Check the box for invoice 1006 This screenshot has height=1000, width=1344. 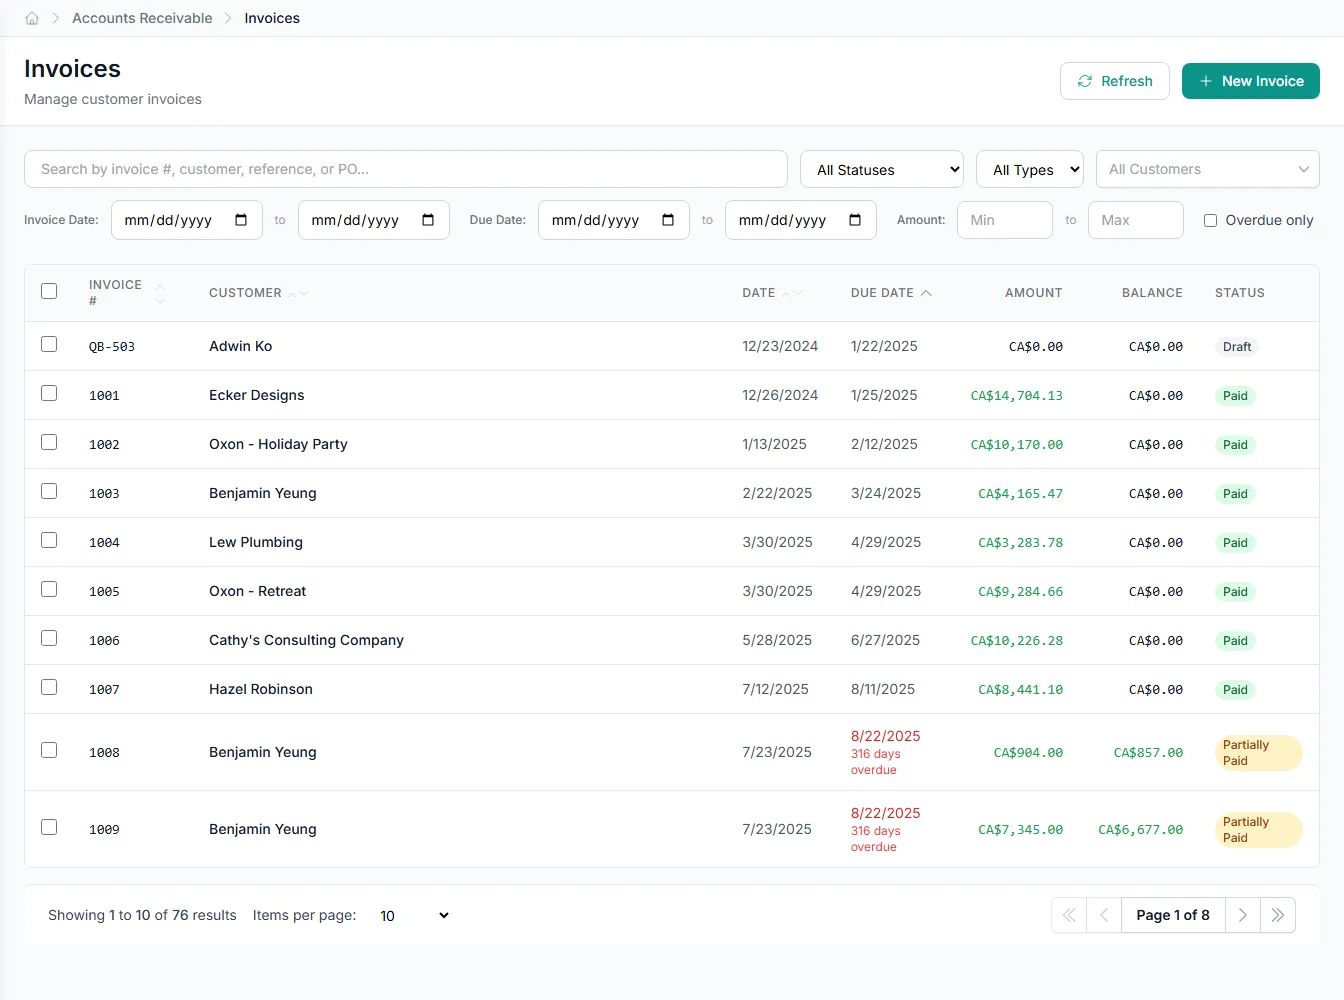click(x=49, y=638)
